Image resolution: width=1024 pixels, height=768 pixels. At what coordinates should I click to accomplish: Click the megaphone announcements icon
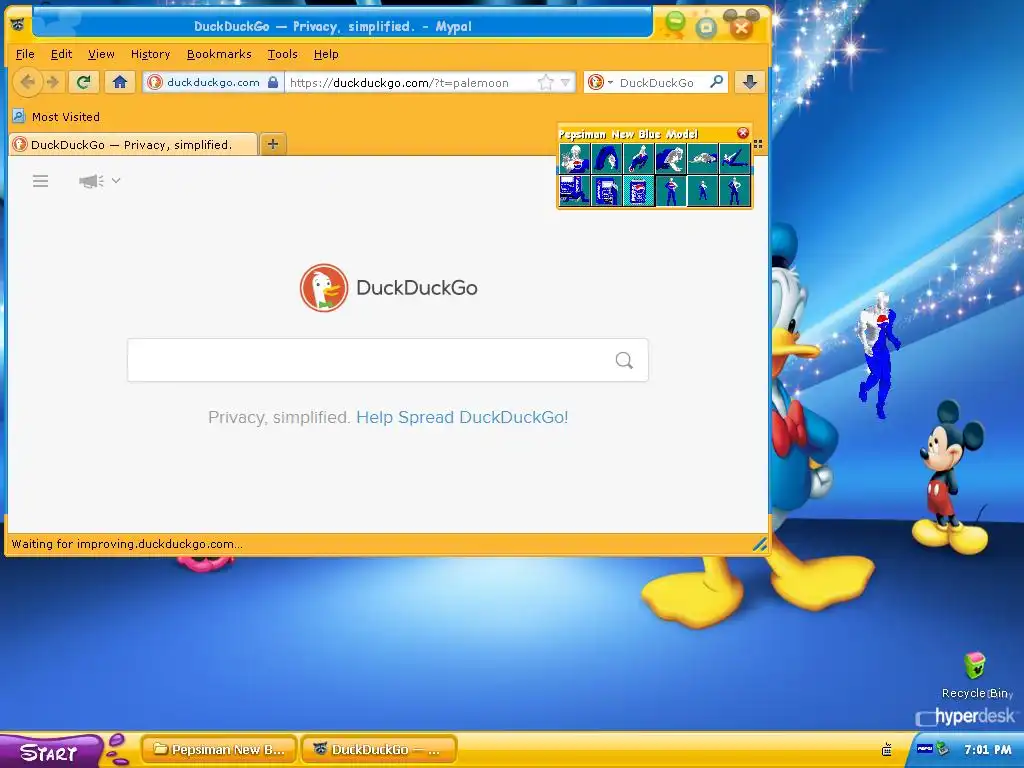91,181
